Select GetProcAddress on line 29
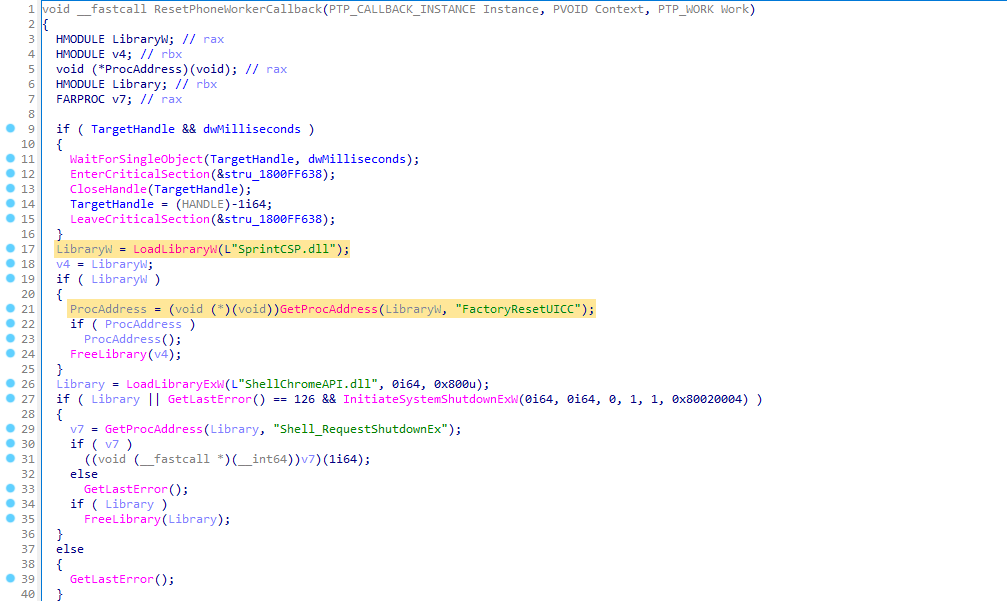Viewport: 1007px width, 601px height. (x=153, y=429)
